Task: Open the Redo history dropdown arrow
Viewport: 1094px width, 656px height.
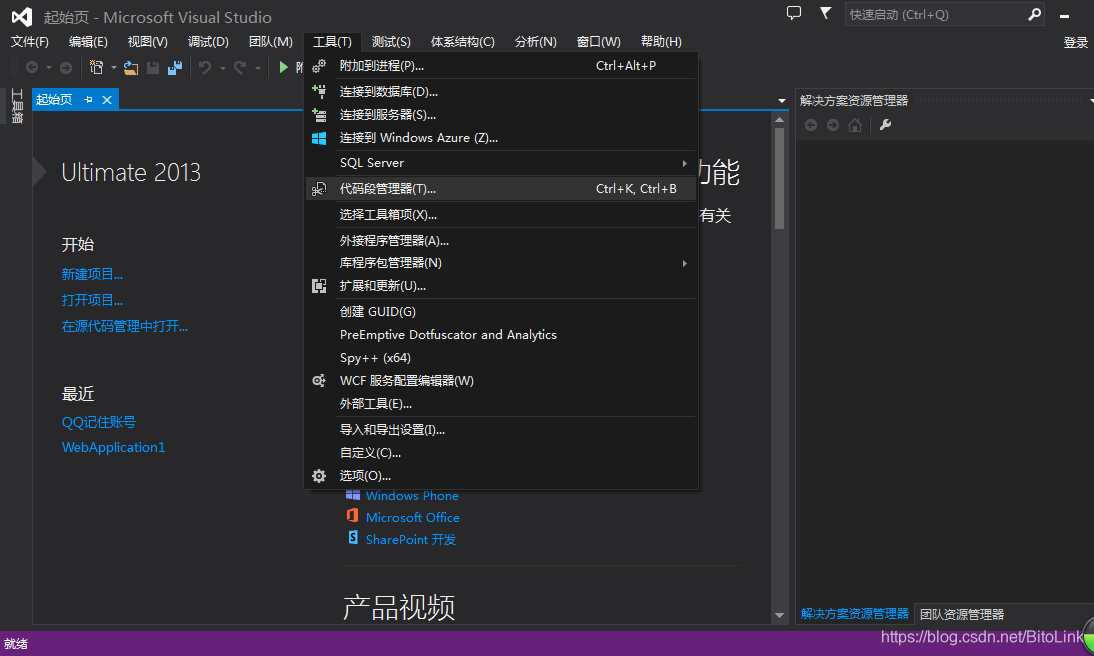Action: (x=257, y=68)
